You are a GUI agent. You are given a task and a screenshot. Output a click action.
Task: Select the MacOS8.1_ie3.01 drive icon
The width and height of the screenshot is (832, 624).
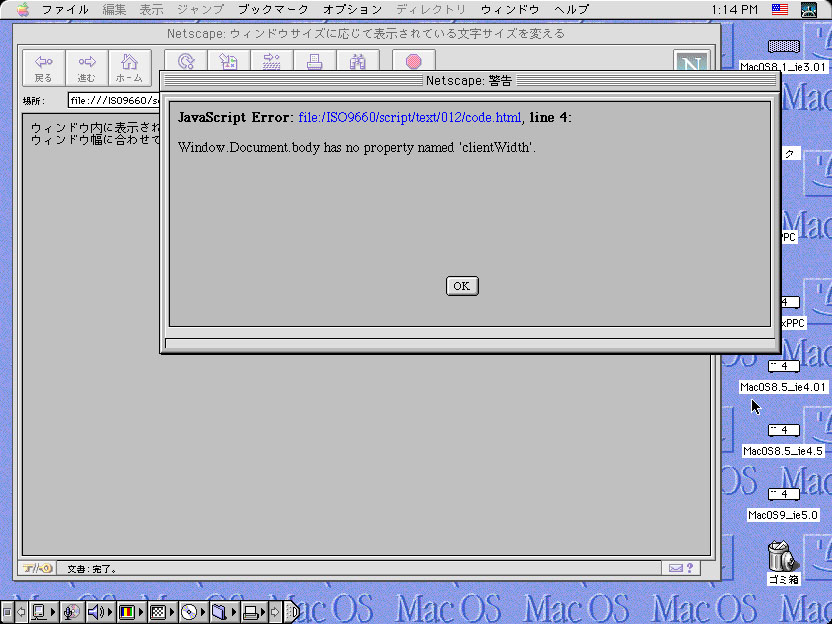pos(783,46)
